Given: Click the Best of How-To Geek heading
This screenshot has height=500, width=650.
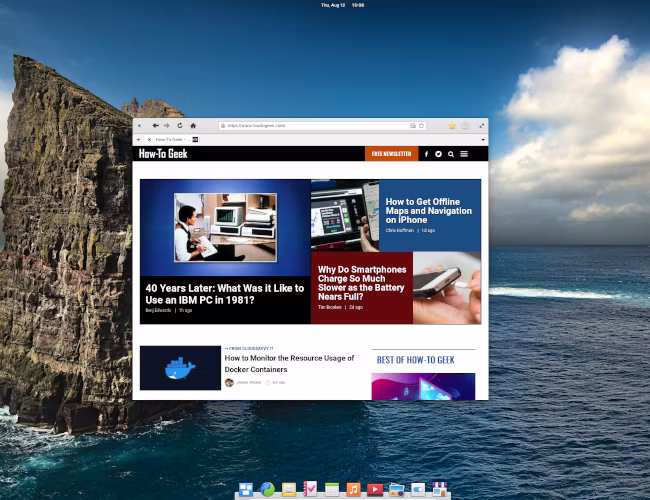Looking at the screenshot, I should pyautogui.click(x=415, y=360).
